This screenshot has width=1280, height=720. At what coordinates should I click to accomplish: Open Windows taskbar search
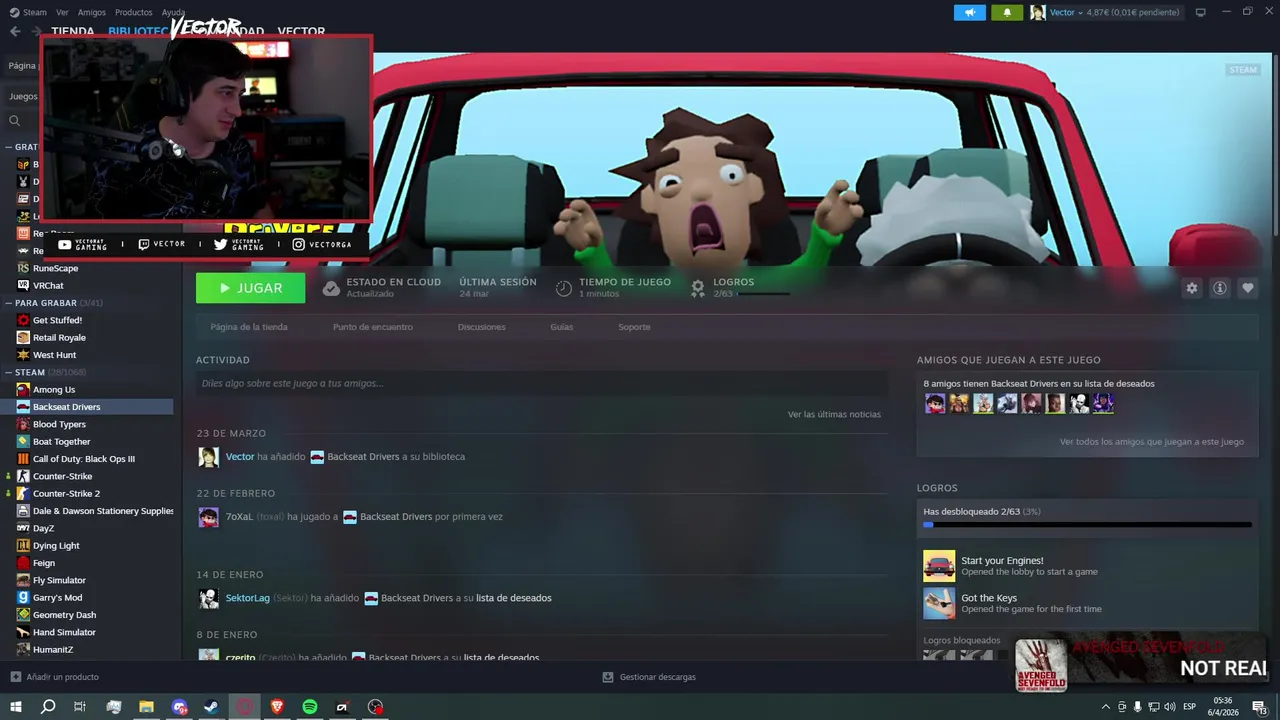click(48, 707)
